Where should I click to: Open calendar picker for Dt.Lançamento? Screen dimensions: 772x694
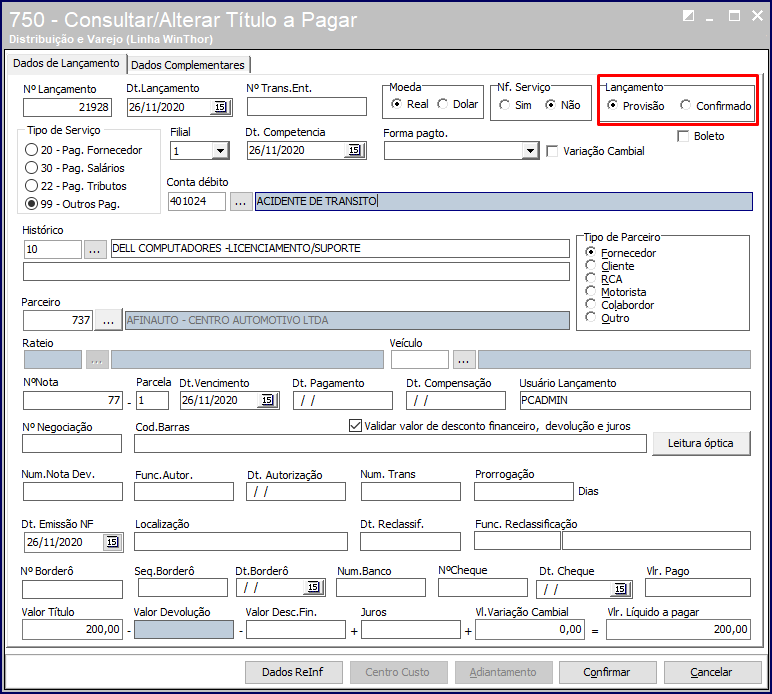point(221,107)
